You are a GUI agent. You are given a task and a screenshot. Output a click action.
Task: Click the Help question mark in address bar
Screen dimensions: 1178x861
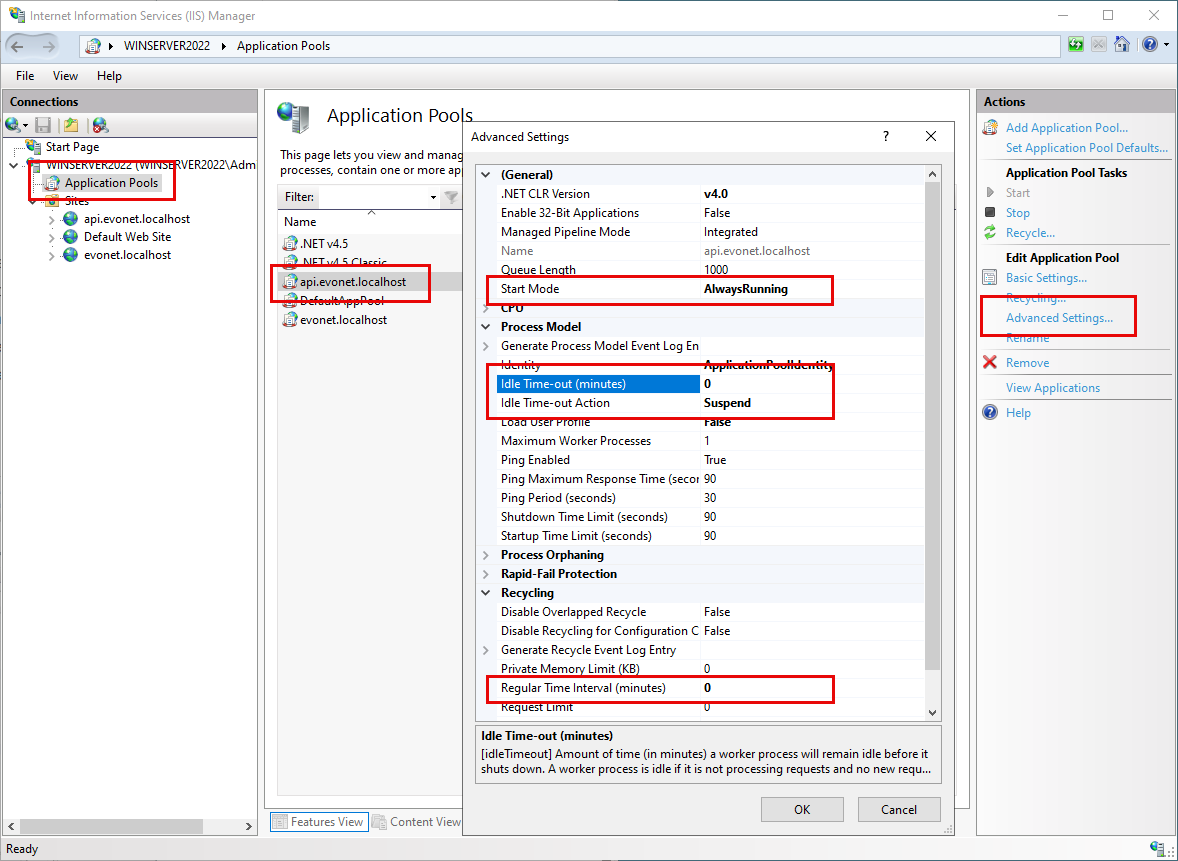1149,45
